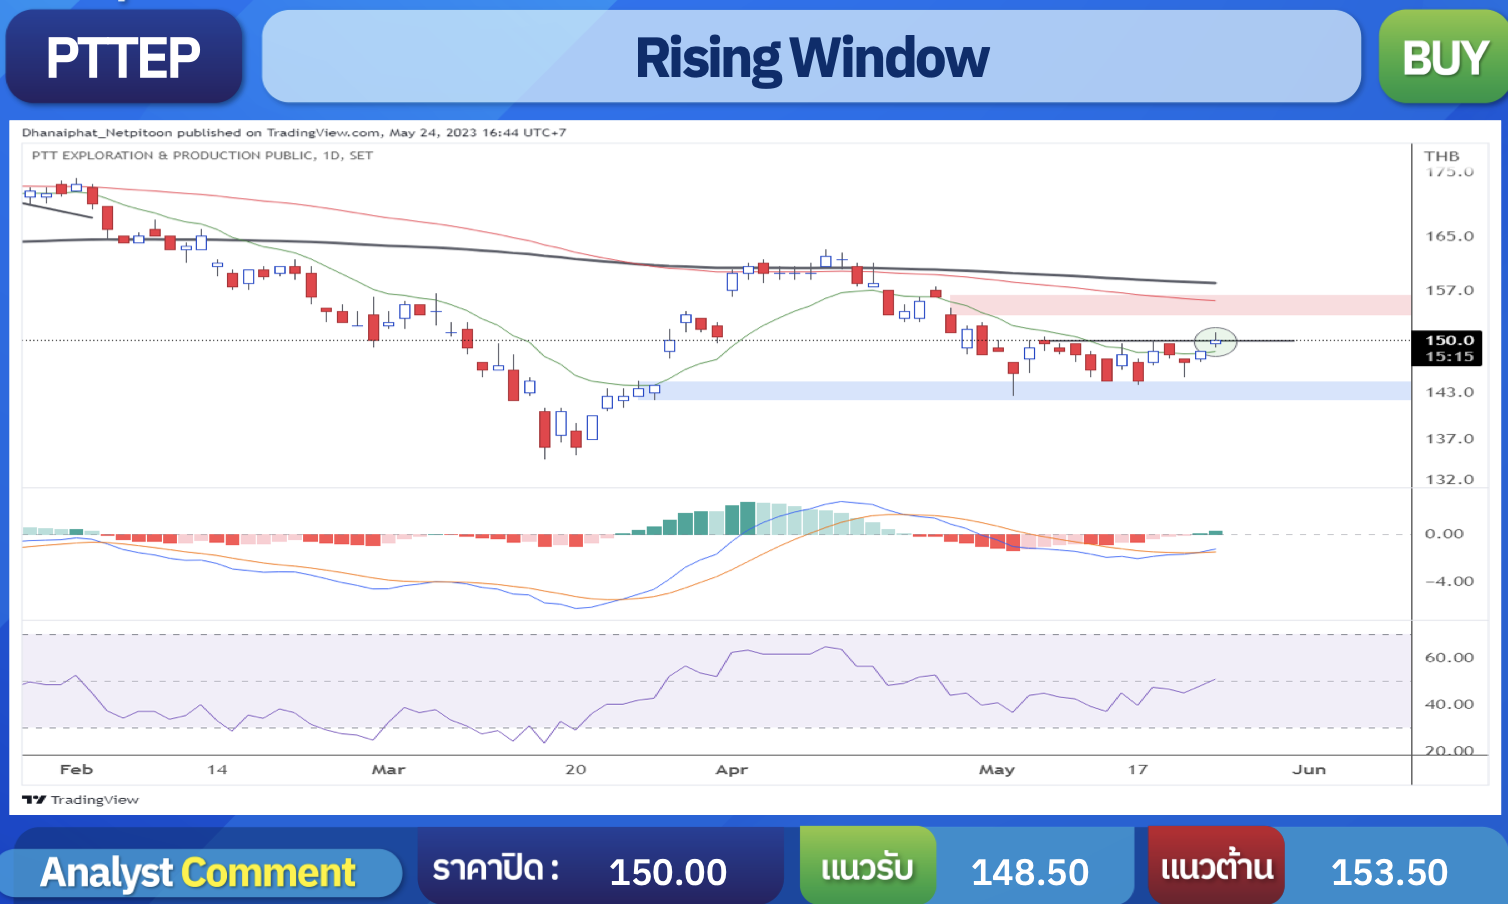
Task: Click the Analyst Comment label
Action: [198, 872]
